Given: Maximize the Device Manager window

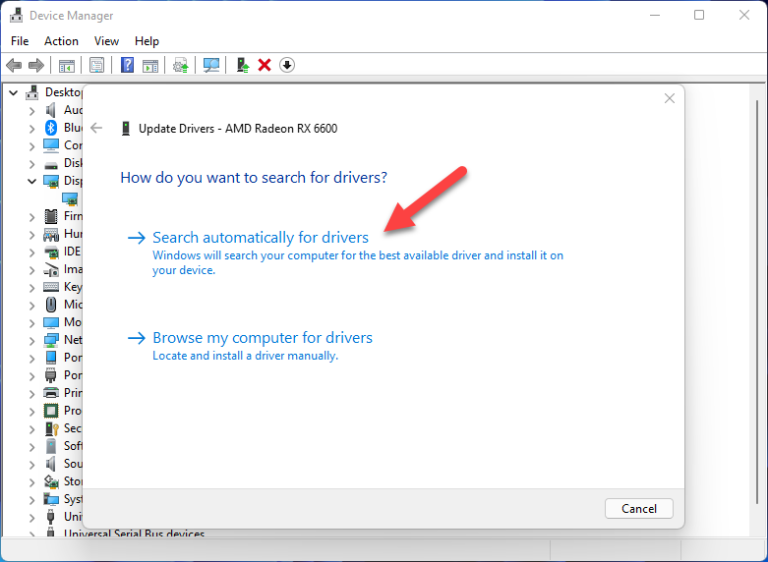Looking at the screenshot, I should (x=699, y=15).
